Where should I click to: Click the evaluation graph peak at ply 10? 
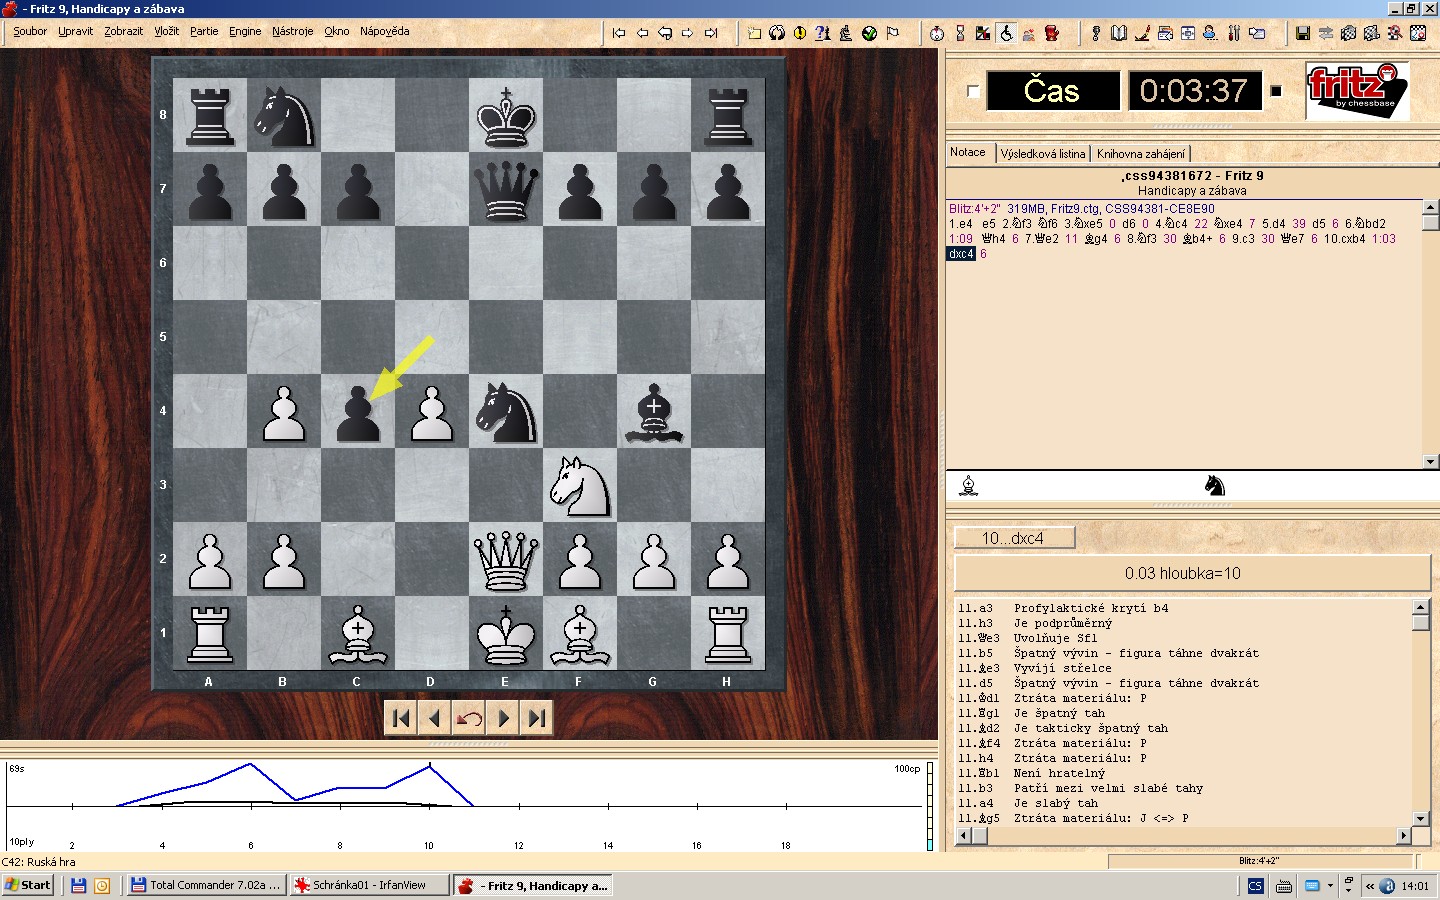(x=430, y=765)
